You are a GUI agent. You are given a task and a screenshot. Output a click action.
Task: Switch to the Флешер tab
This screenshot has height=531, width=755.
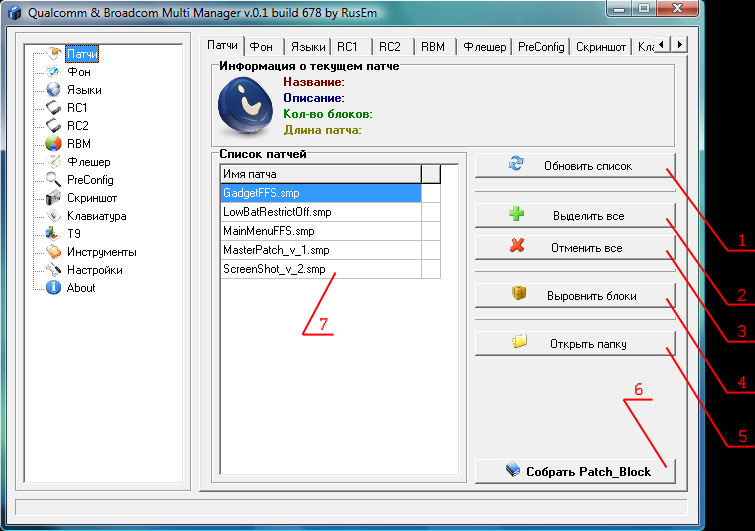[x=483, y=46]
